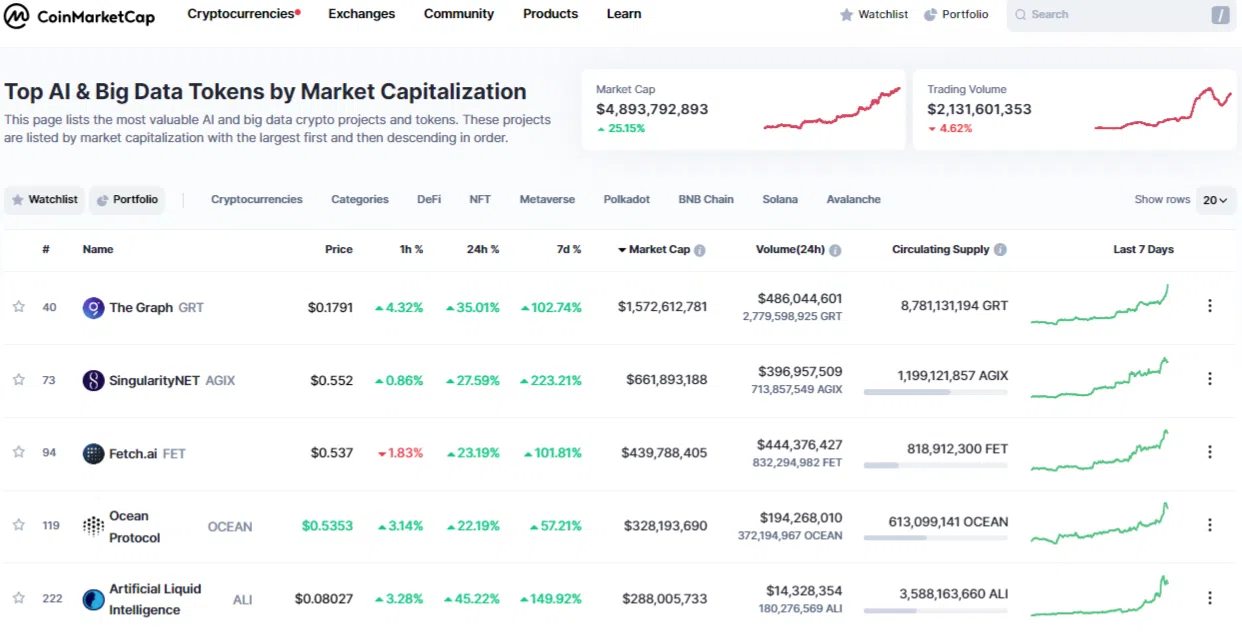This screenshot has width=1242, height=634.
Task: Open the Learn top menu
Action: (x=624, y=14)
